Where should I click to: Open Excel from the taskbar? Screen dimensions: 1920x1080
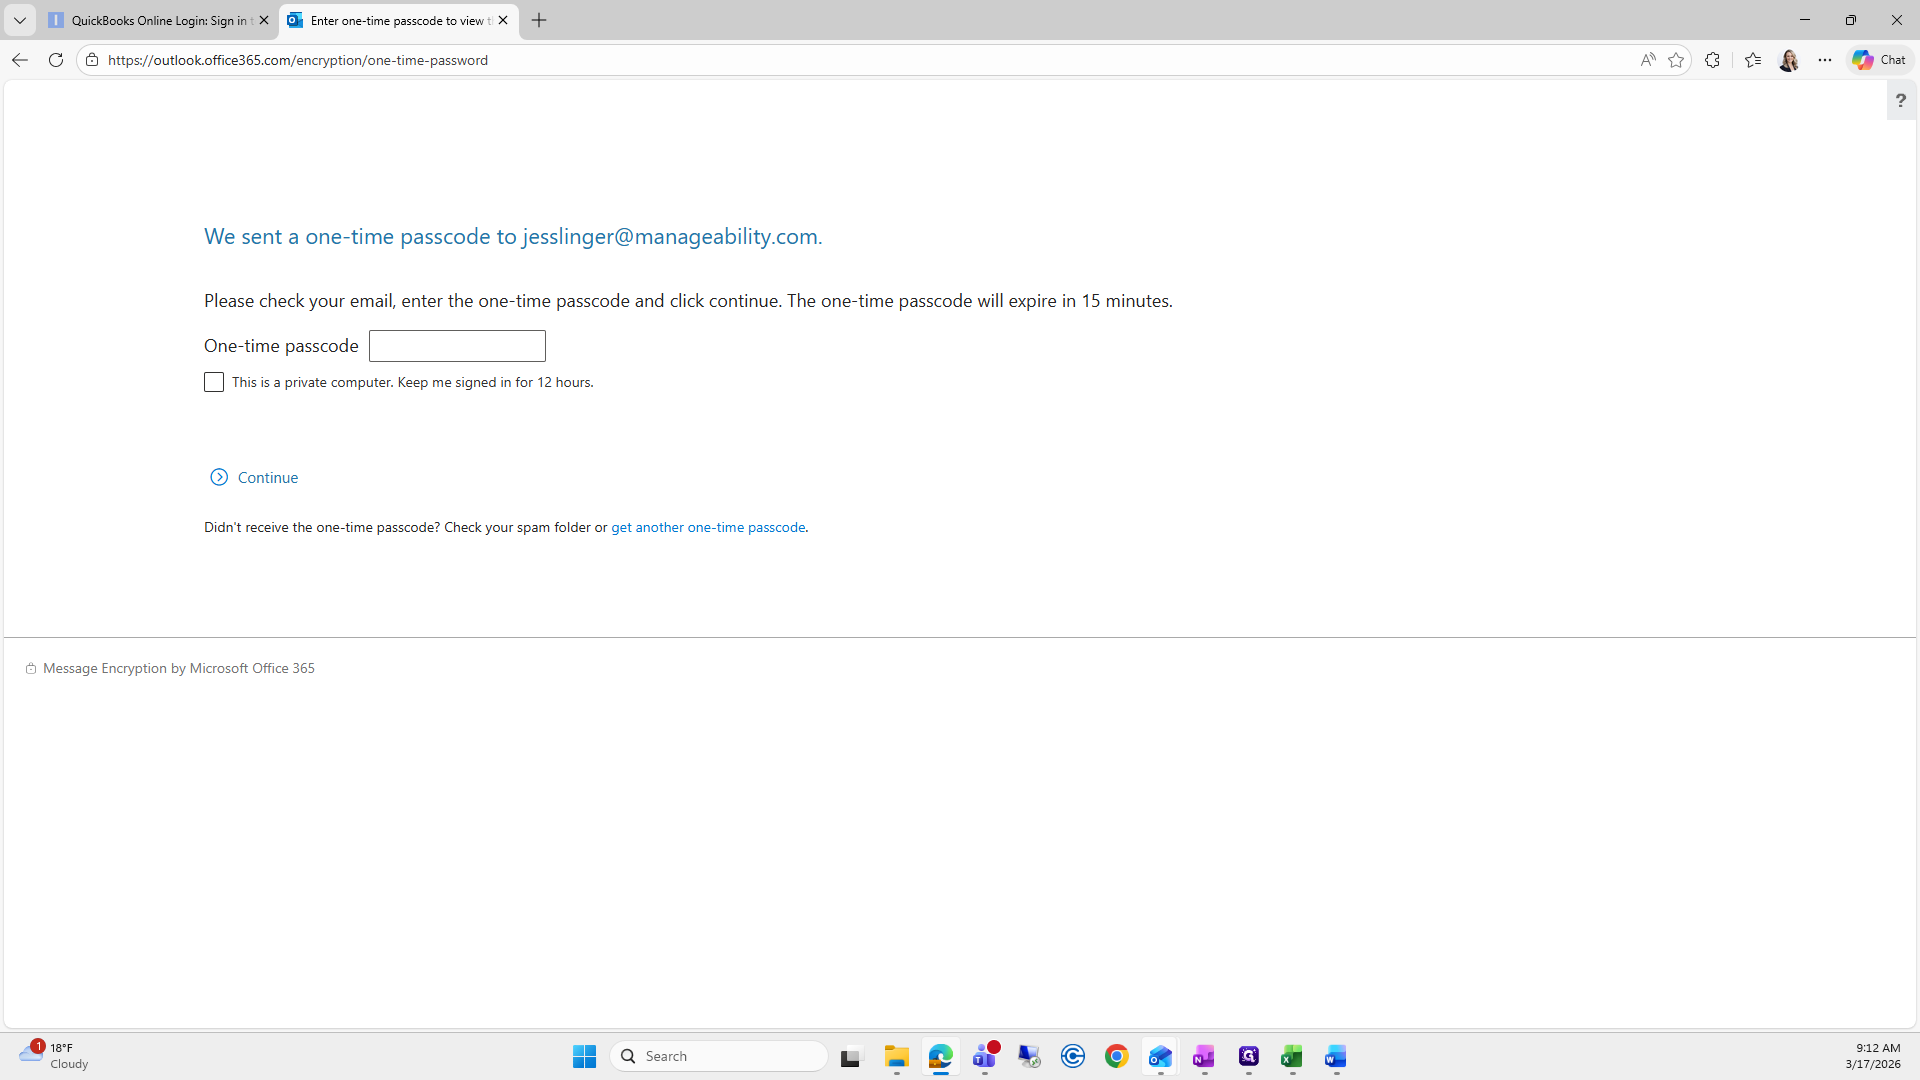[x=1291, y=1056]
